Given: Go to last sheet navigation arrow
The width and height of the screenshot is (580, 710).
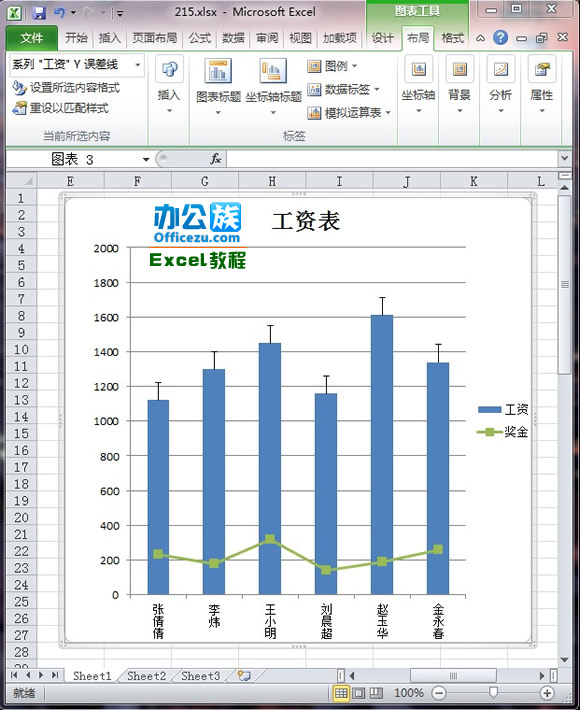Looking at the screenshot, I should tap(55, 676).
